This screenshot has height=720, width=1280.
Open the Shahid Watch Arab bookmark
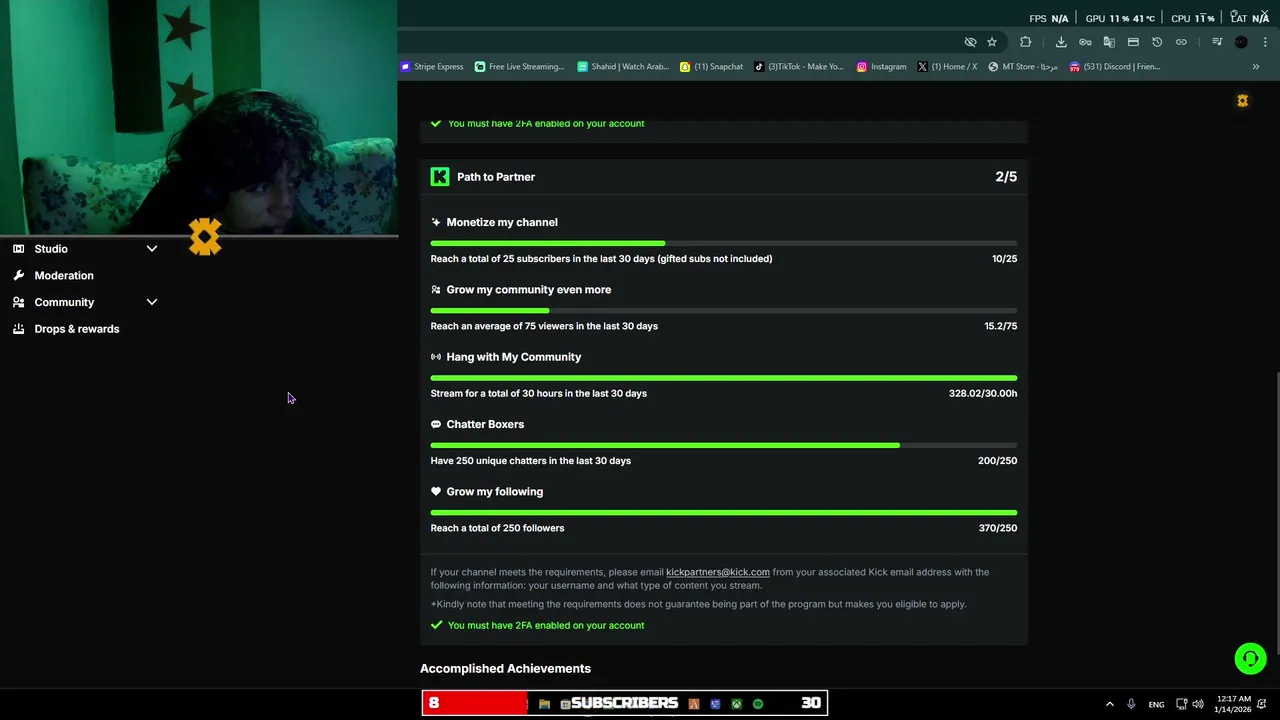click(x=623, y=67)
